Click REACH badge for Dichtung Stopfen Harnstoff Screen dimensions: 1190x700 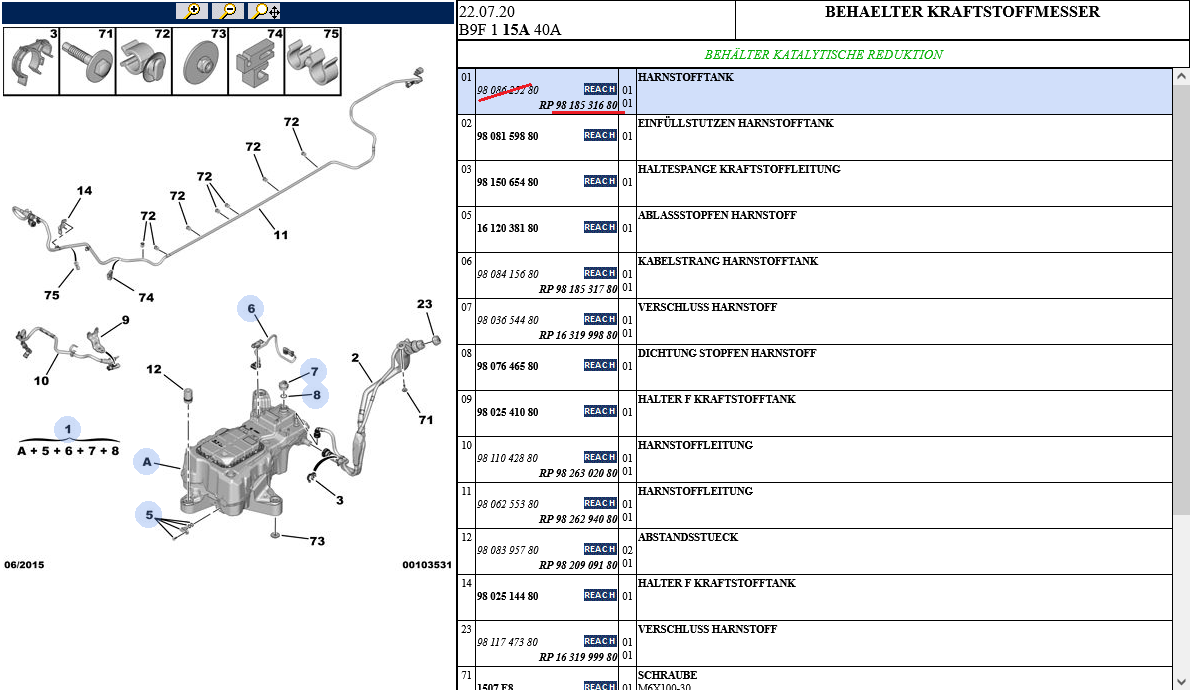click(x=600, y=365)
